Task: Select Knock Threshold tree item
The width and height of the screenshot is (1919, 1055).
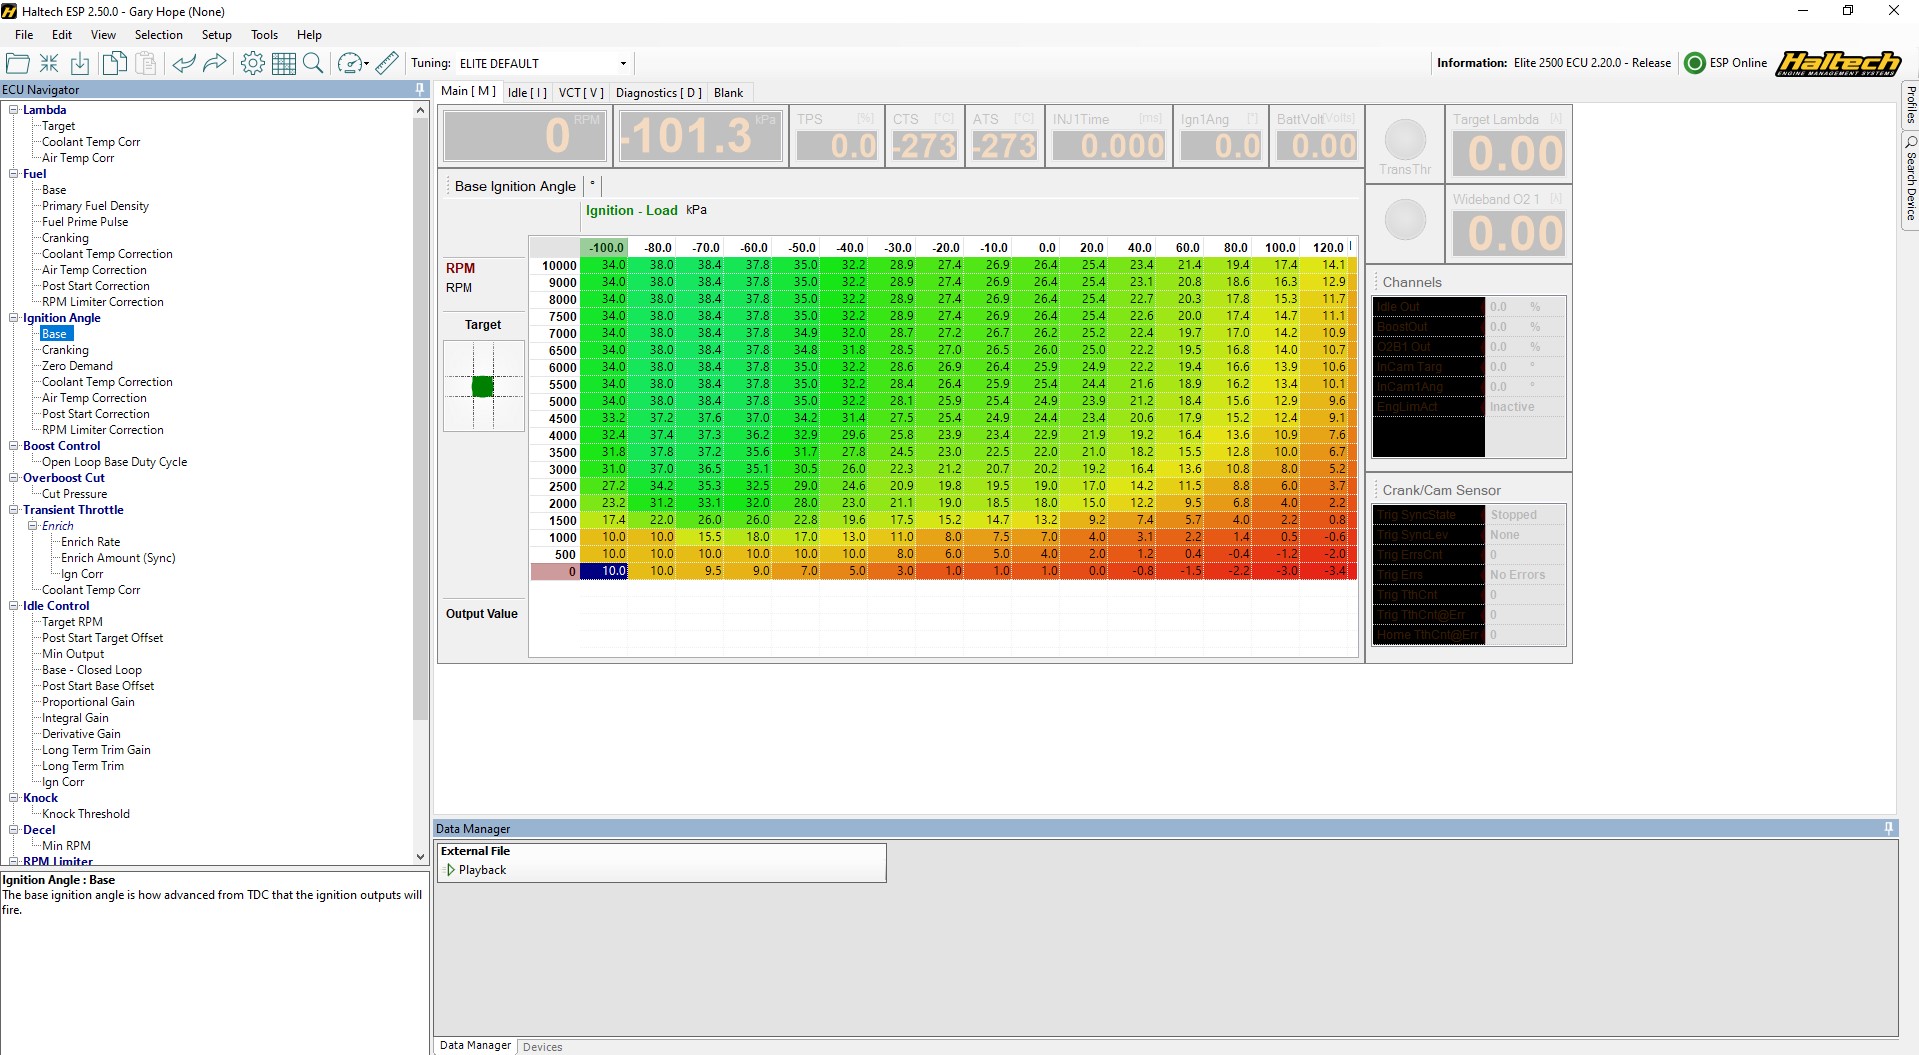Action: [86, 814]
